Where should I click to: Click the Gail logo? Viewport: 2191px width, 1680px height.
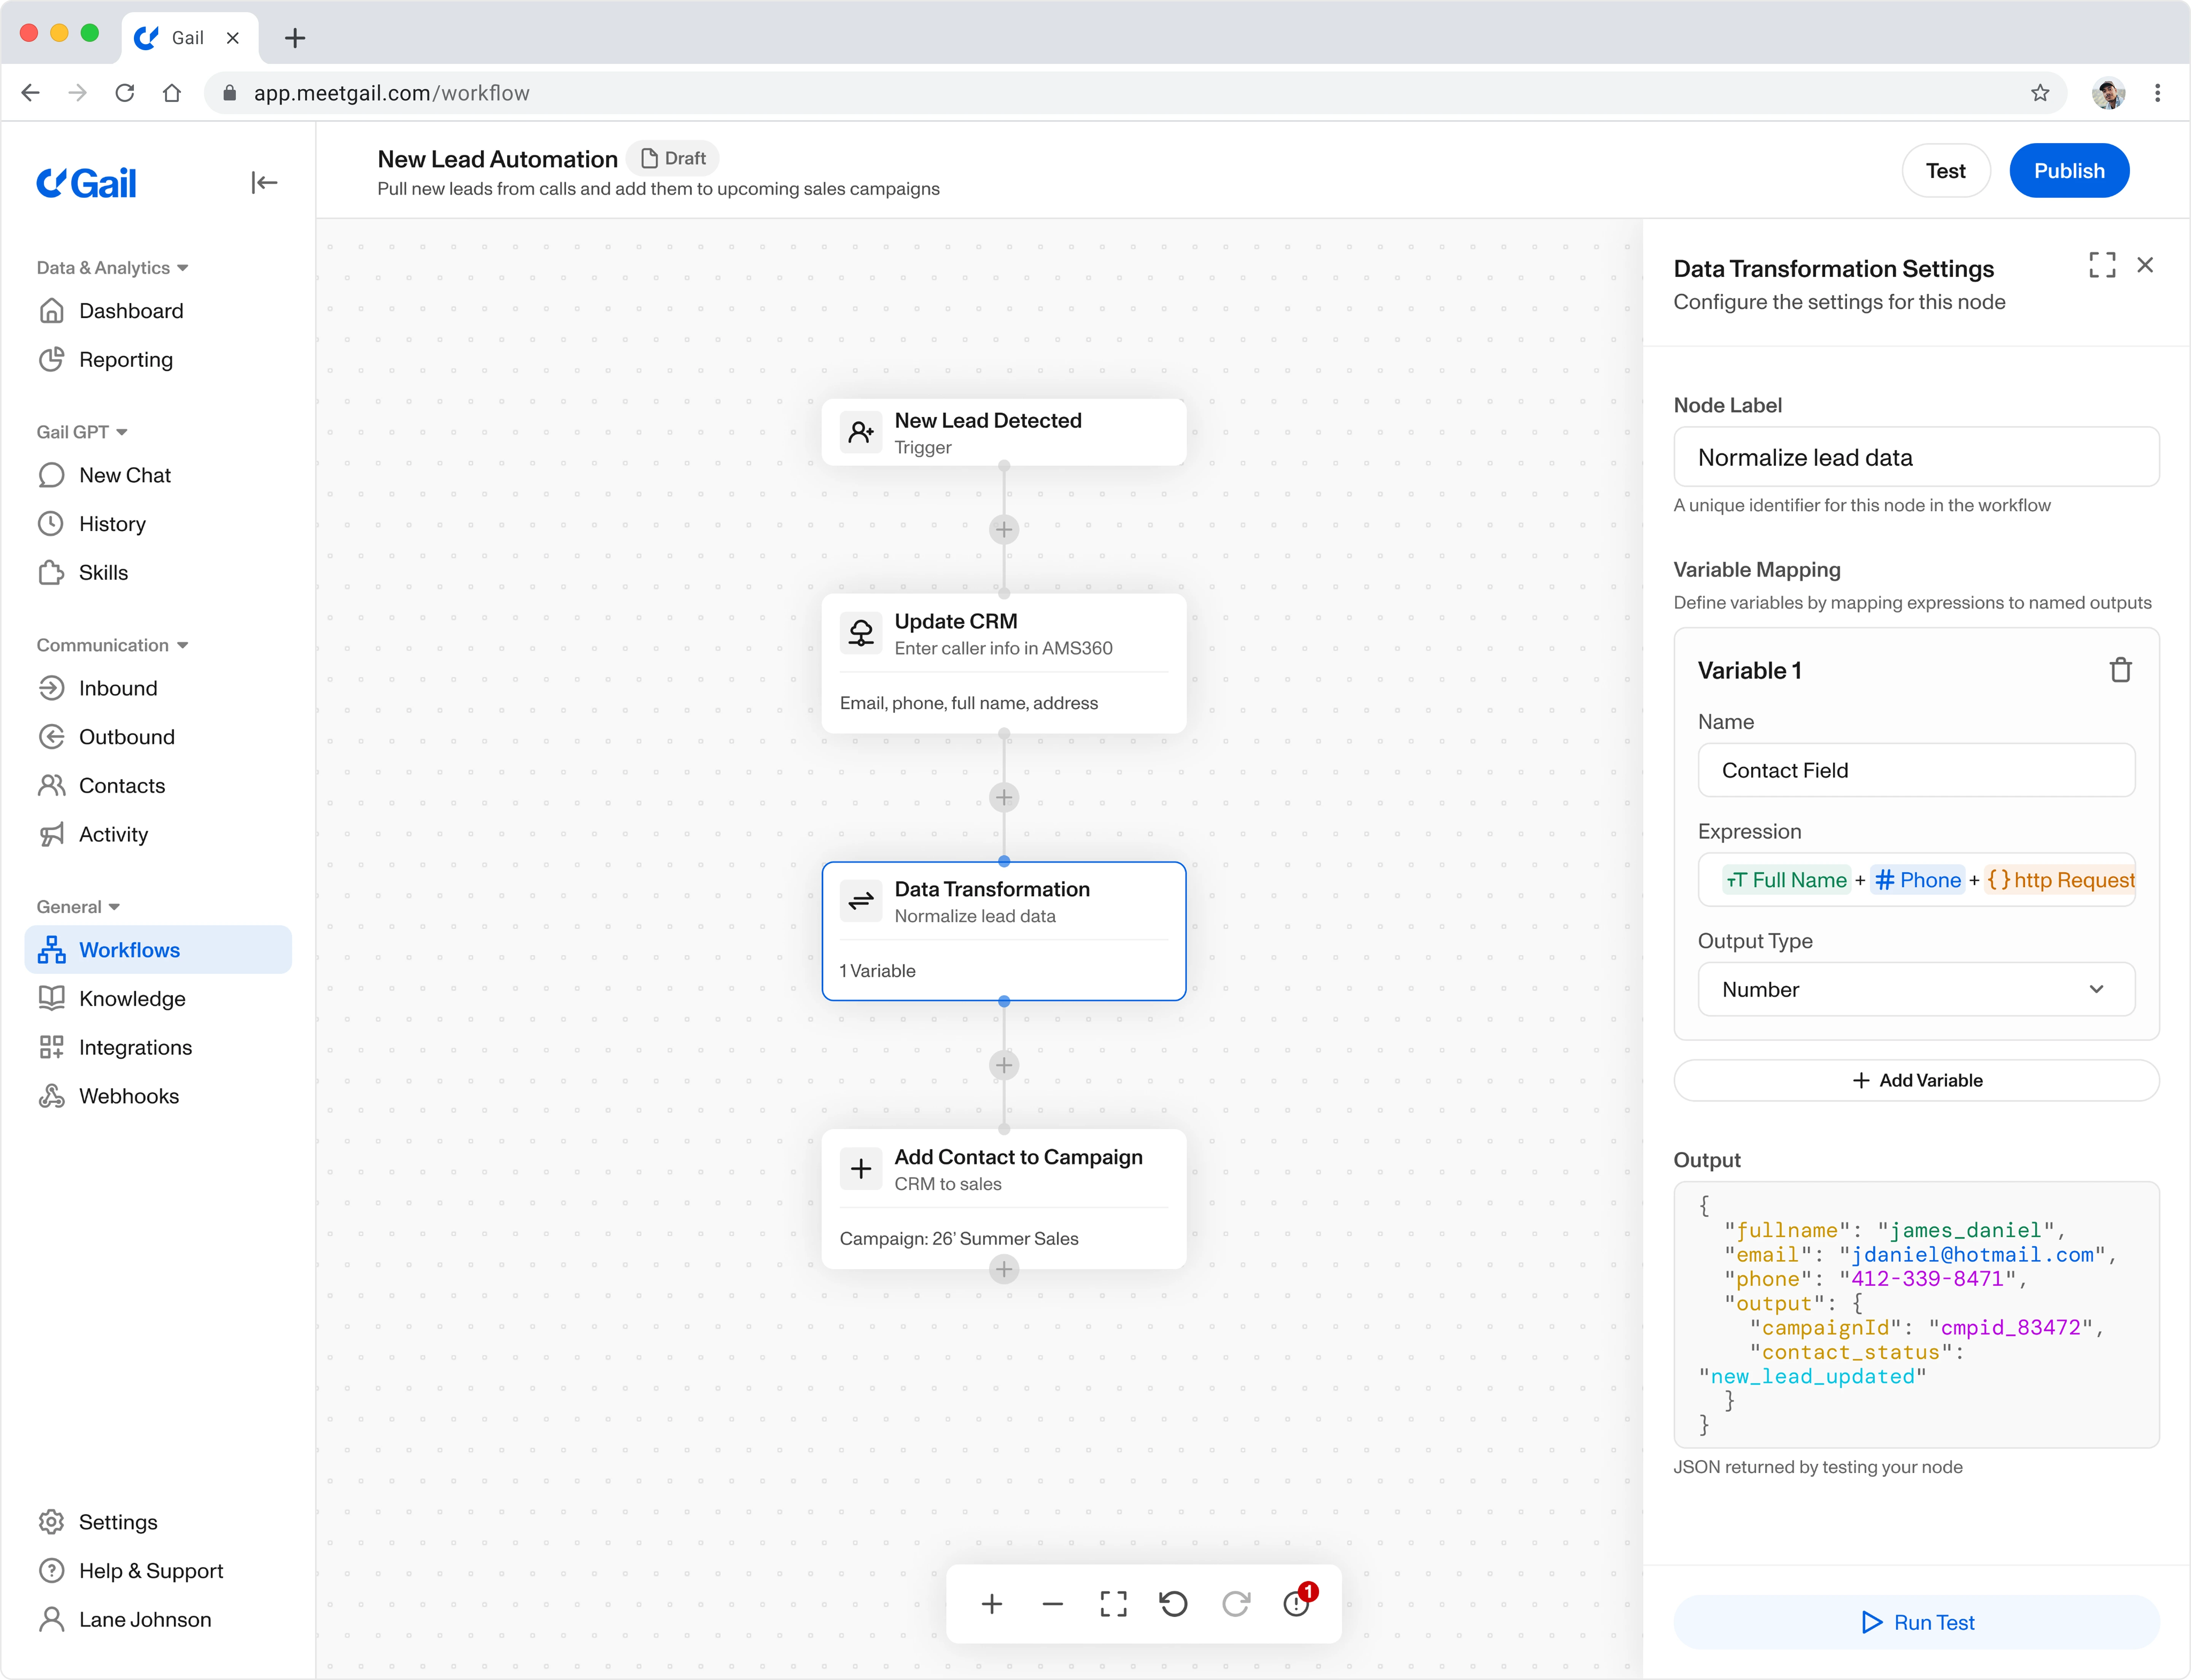pos(86,183)
